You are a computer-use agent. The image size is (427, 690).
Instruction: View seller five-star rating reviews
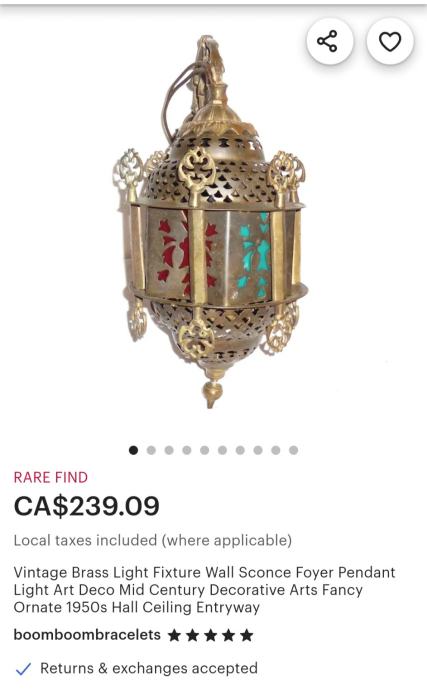tap(211, 635)
